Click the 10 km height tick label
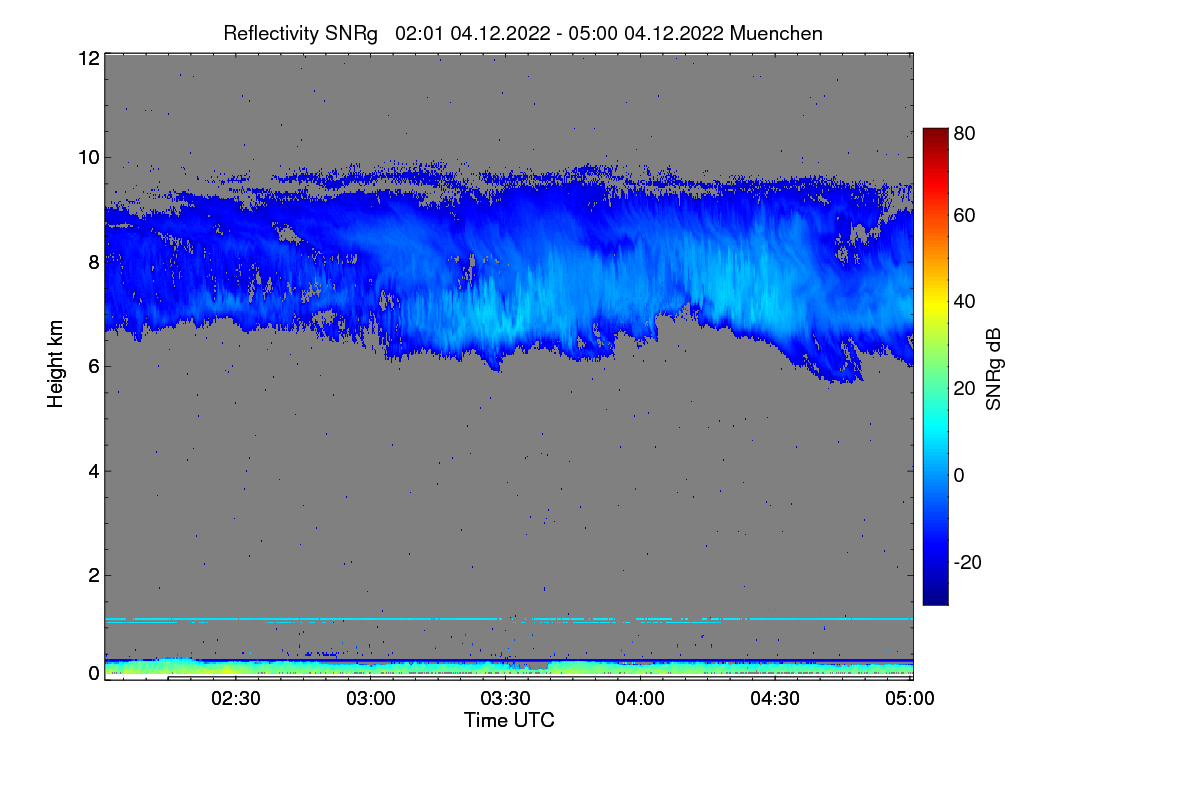 (x=88, y=157)
